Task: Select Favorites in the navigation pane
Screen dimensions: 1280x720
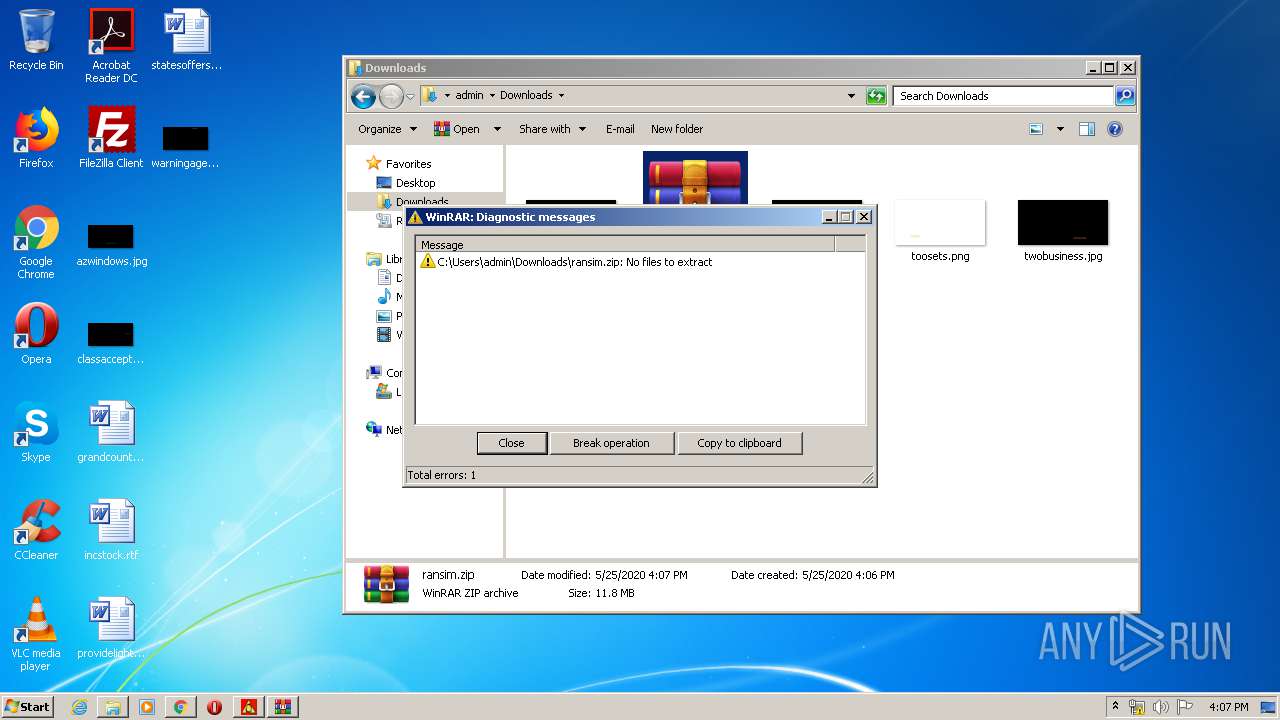Action: pos(408,164)
